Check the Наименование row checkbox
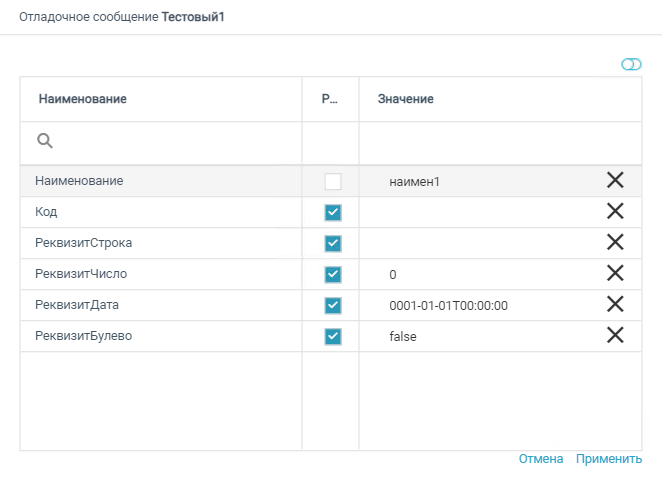662x485 pixels. point(333,182)
